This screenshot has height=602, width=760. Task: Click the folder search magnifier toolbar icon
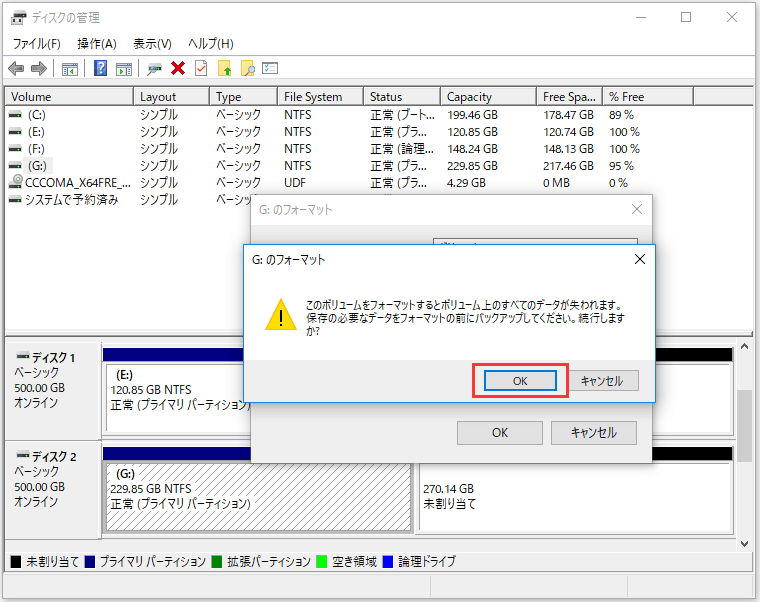[x=248, y=68]
